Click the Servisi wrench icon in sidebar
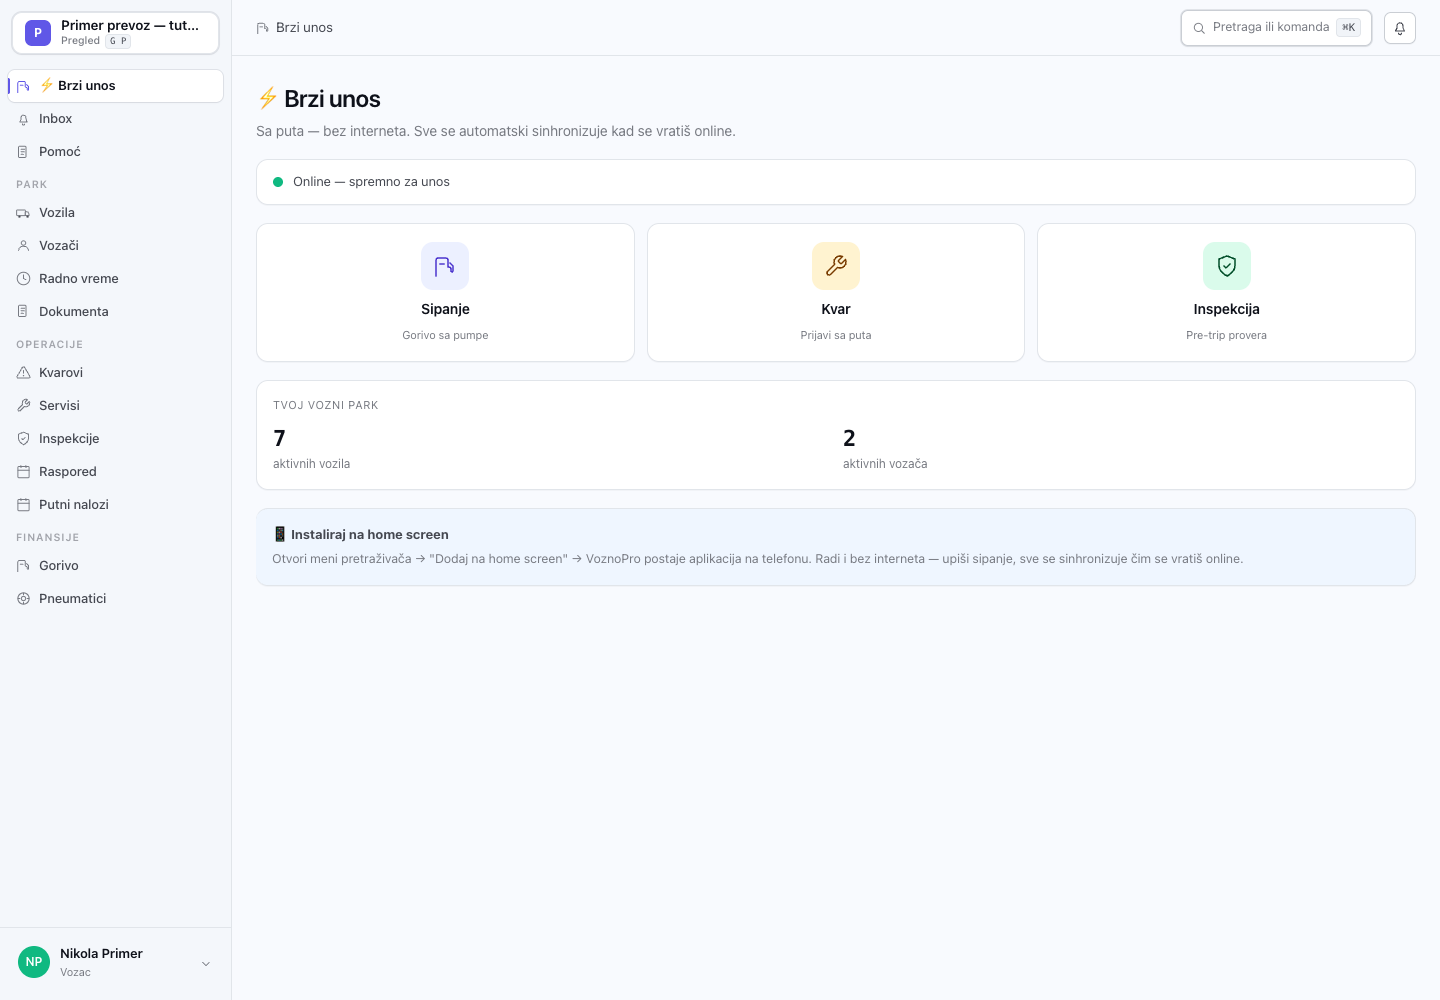Viewport: 1440px width, 1000px height. point(24,406)
